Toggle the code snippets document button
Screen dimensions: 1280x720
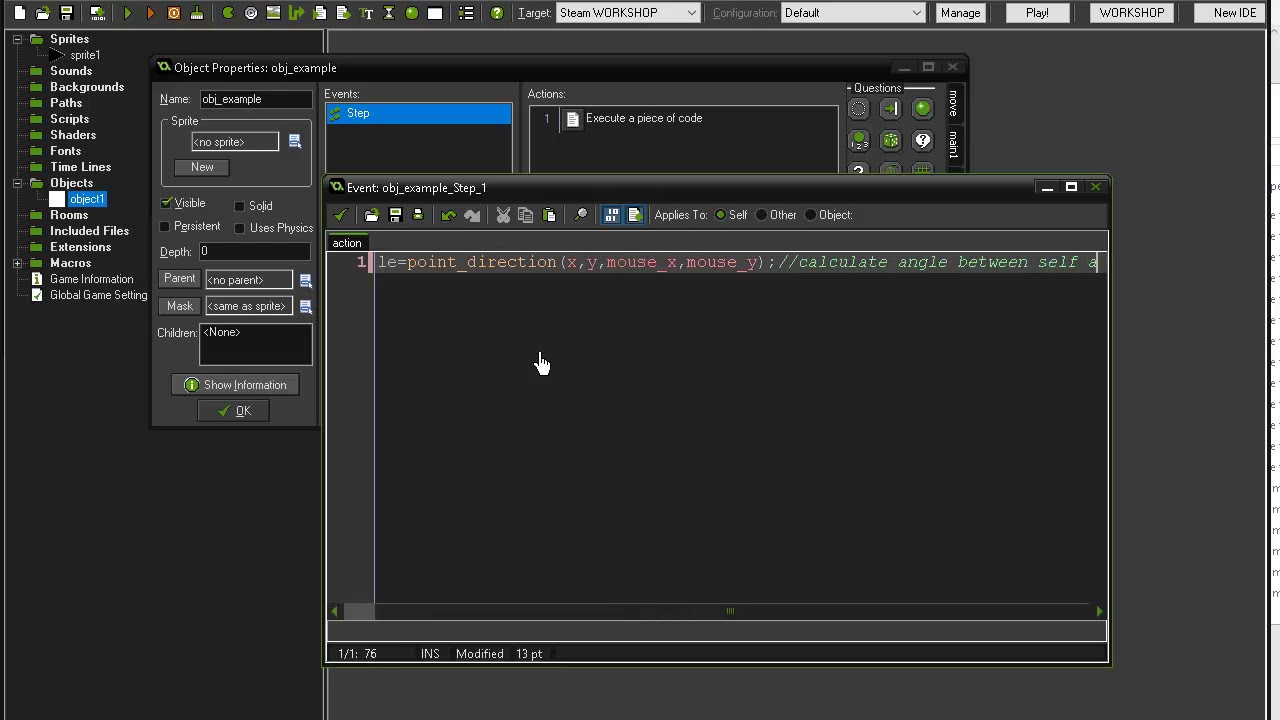(x=634, y=215)
